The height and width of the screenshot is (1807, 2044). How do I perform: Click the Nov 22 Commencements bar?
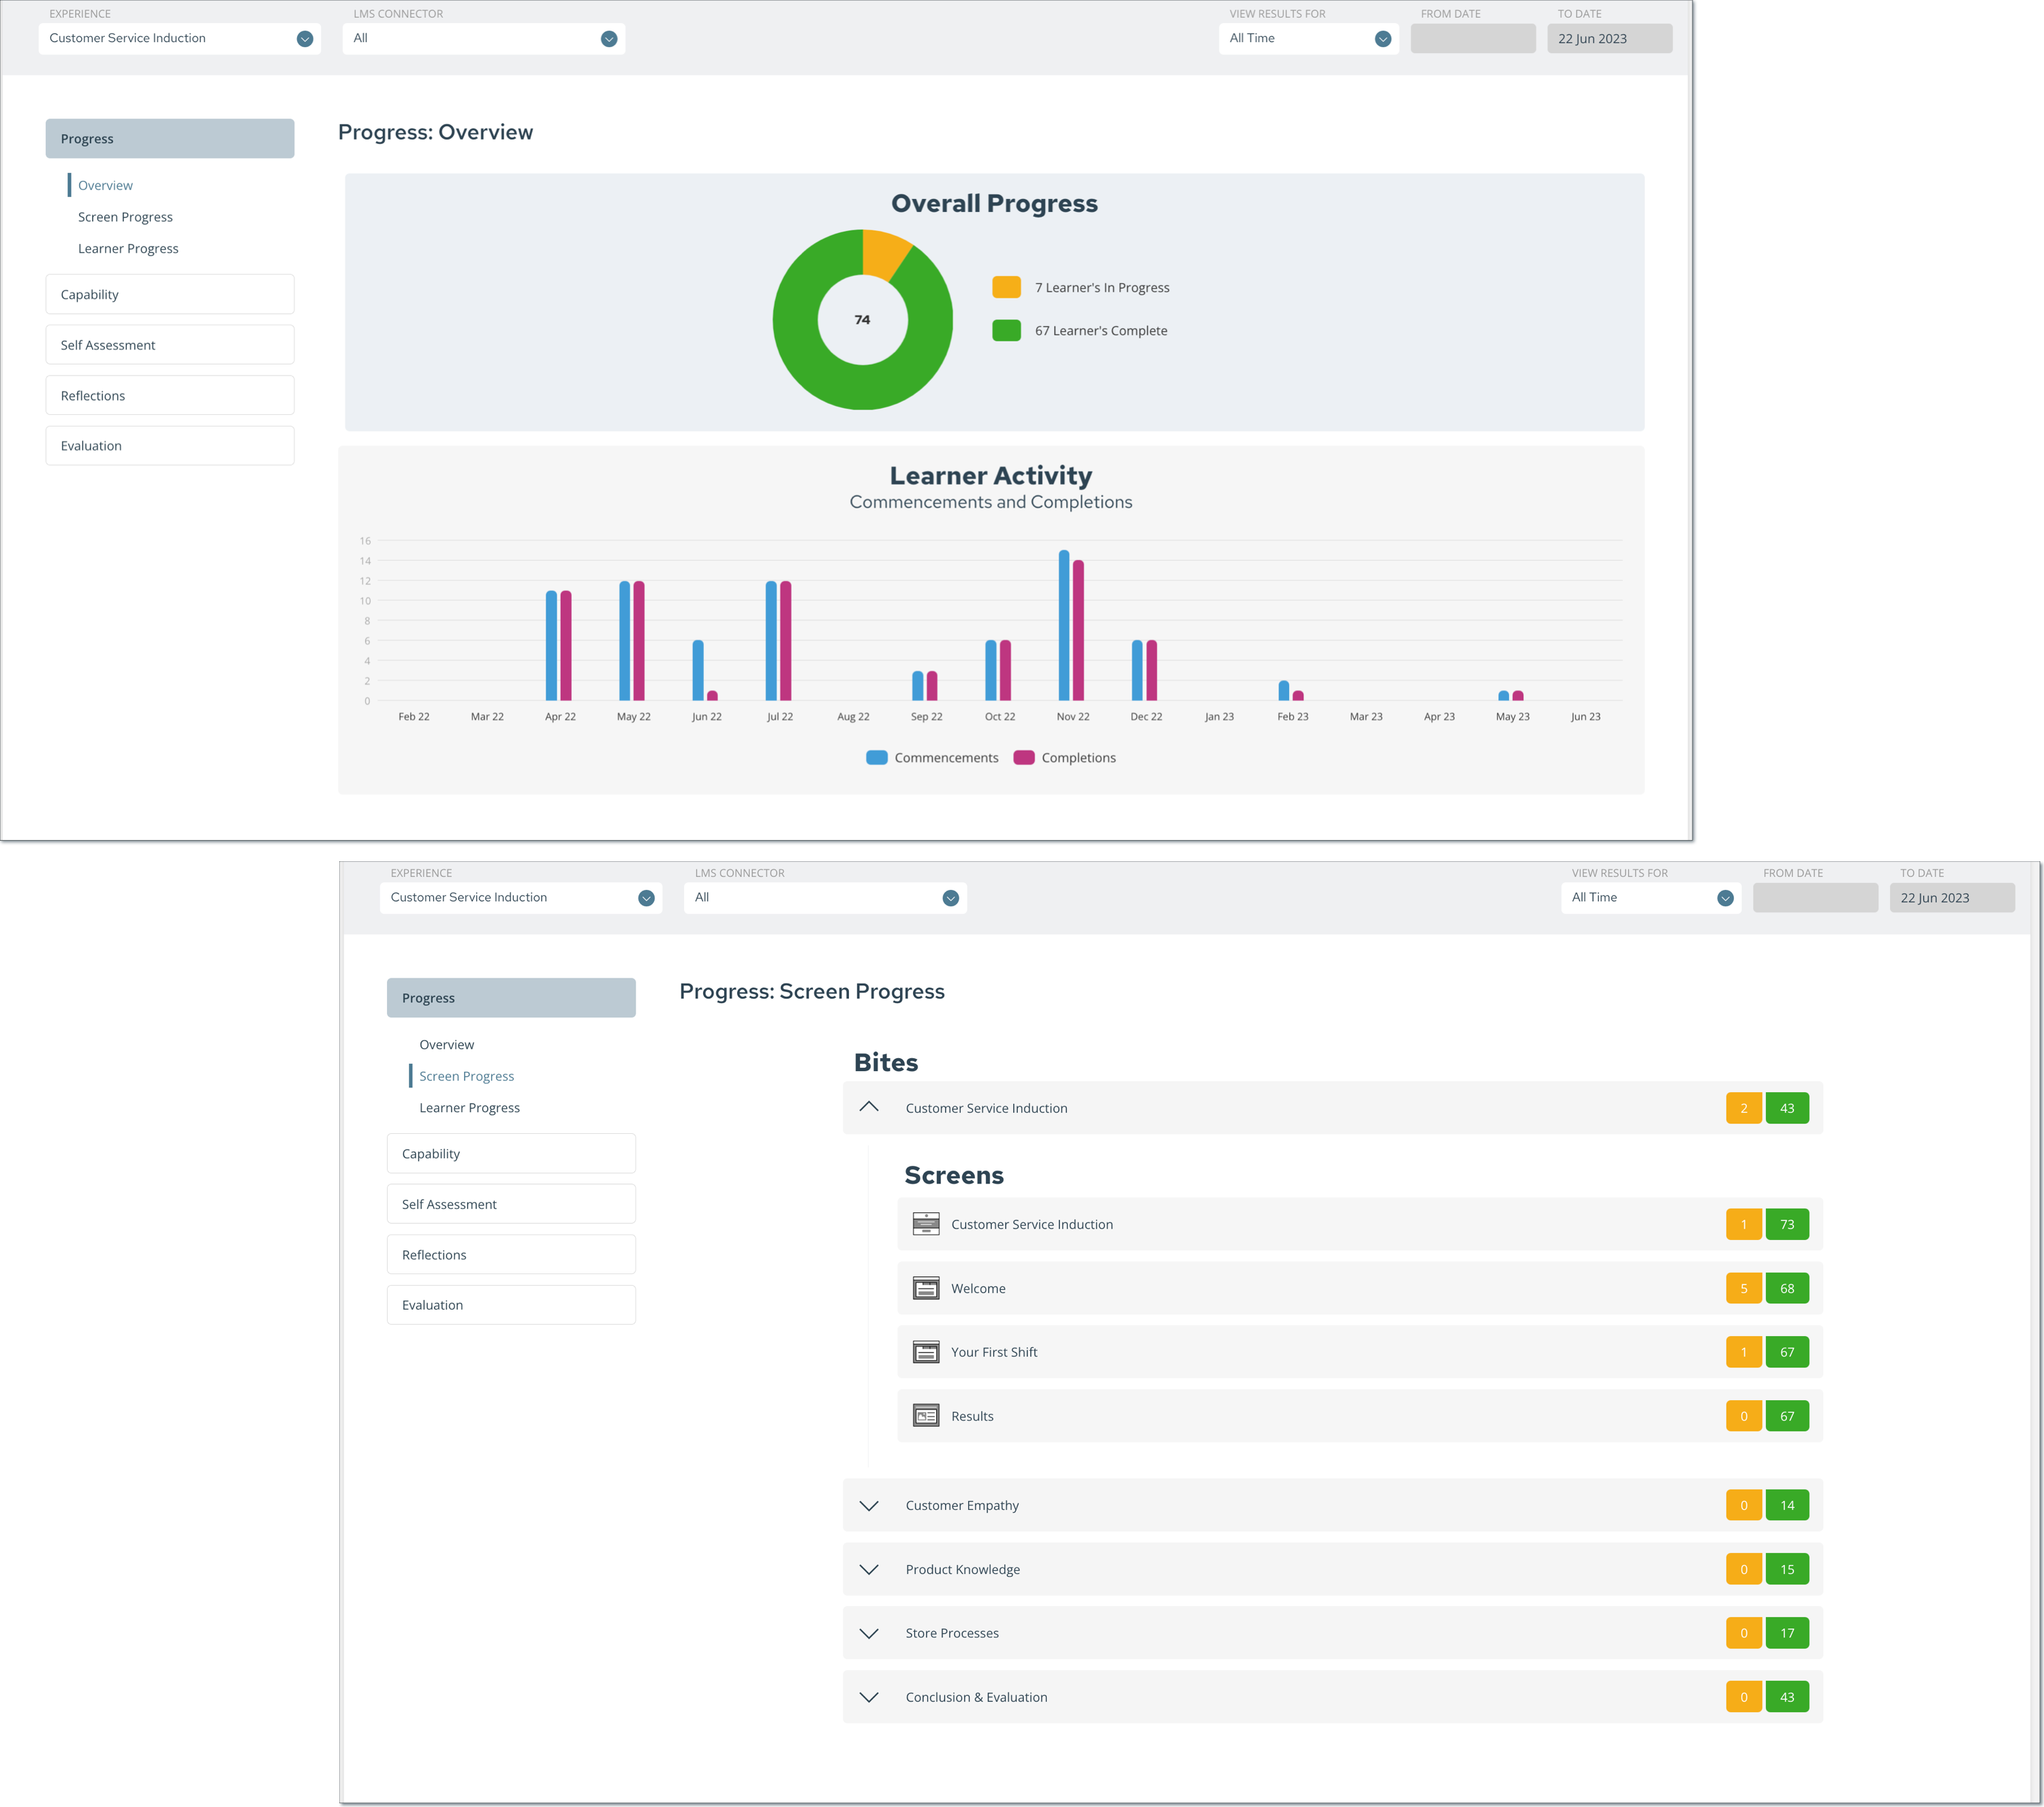(1064, 625)
